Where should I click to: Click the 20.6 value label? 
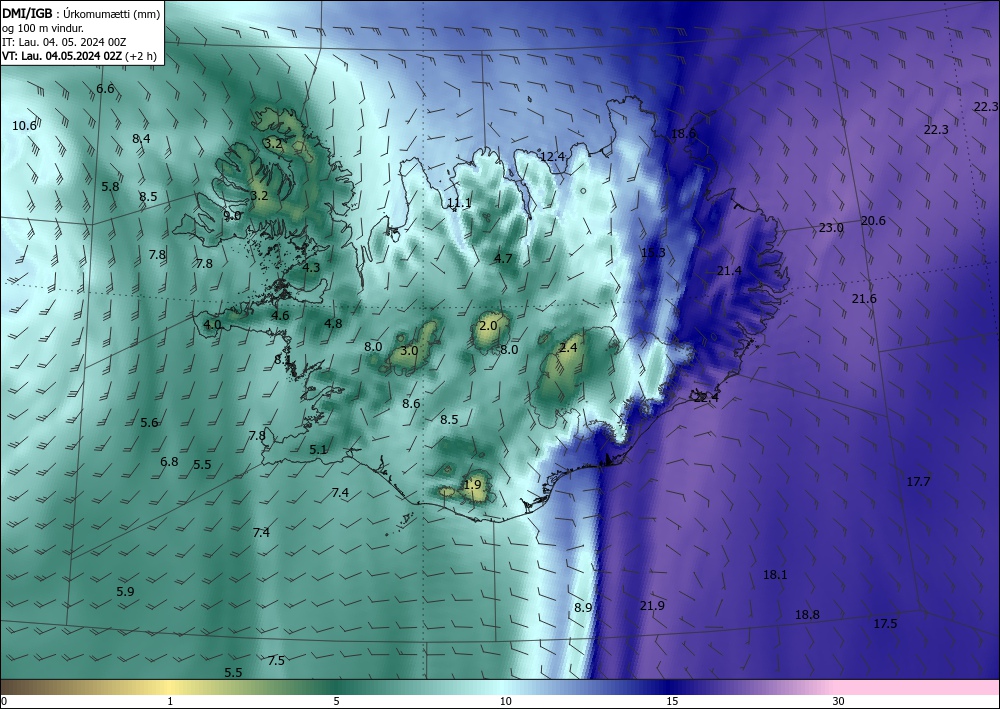(x=873, y=221)
